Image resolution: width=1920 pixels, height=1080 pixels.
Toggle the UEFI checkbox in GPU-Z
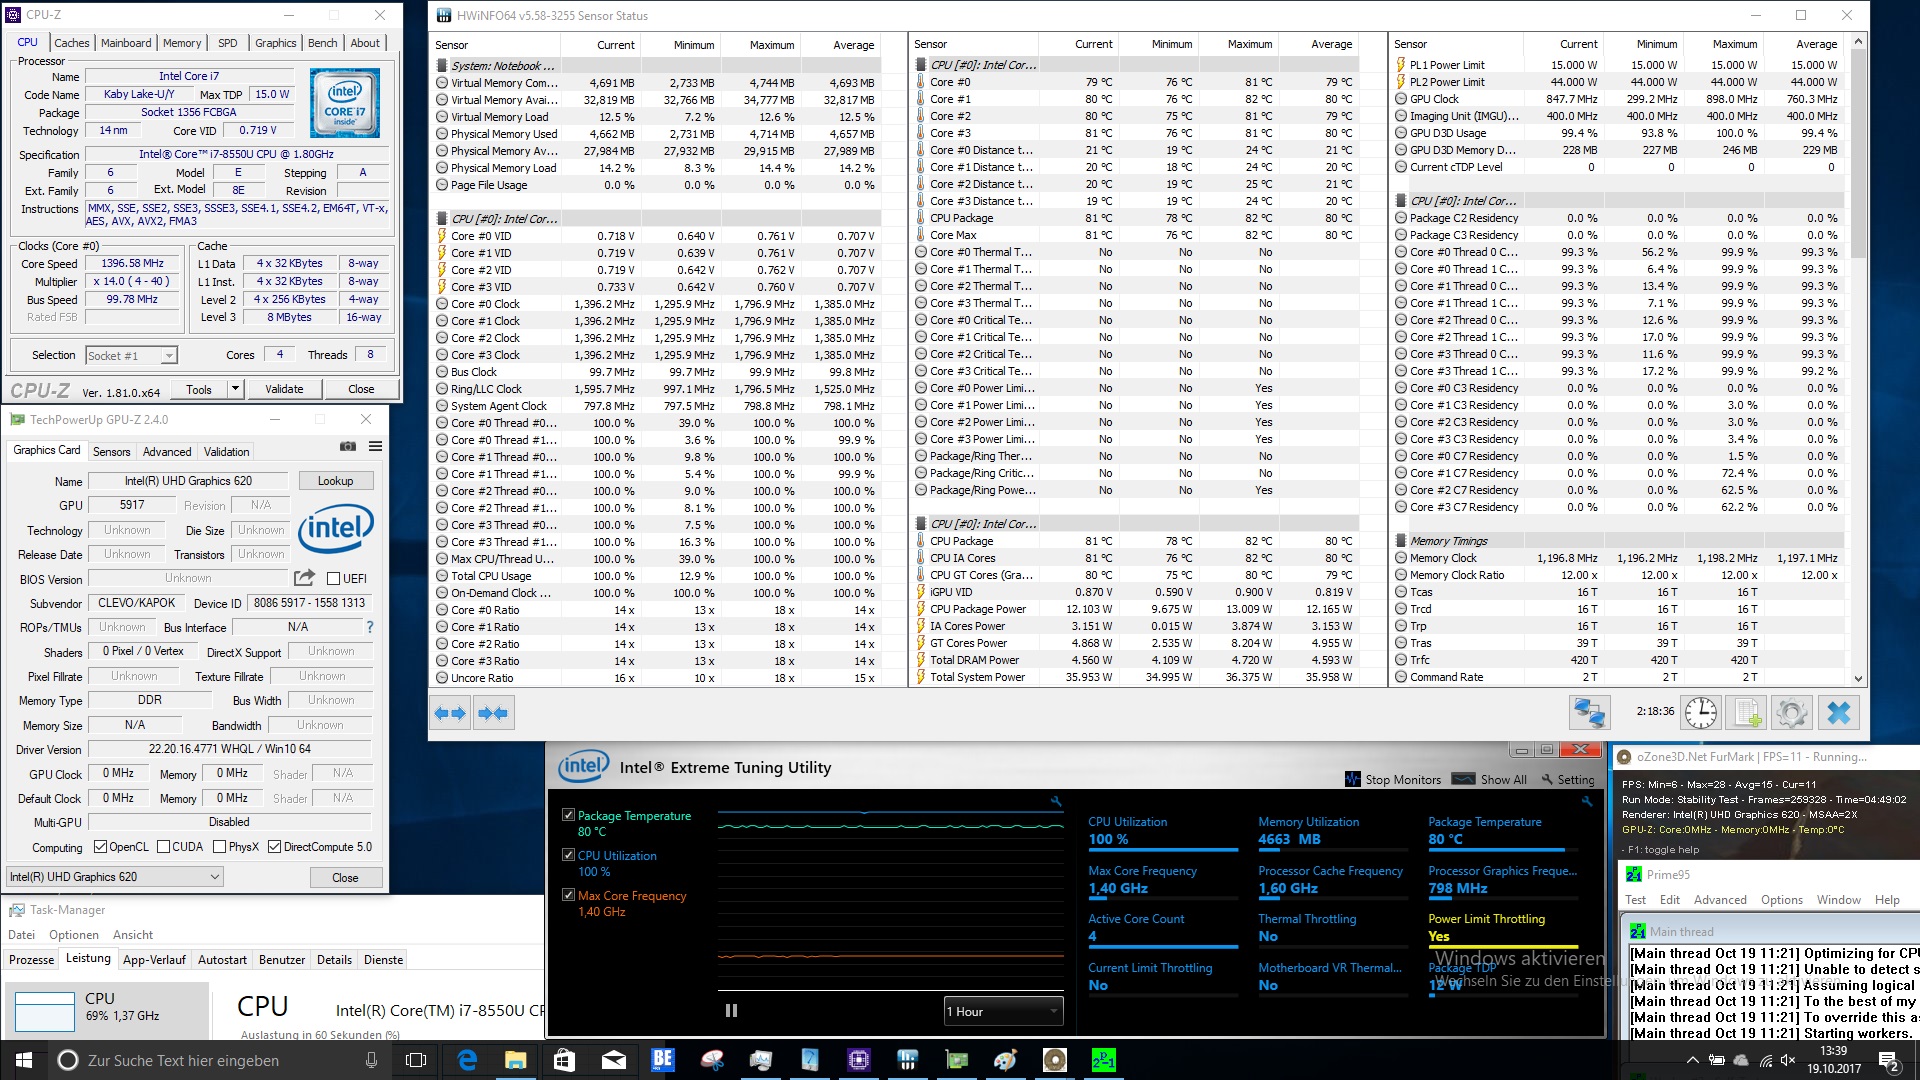pyautogui.click(x=334, y=578)
